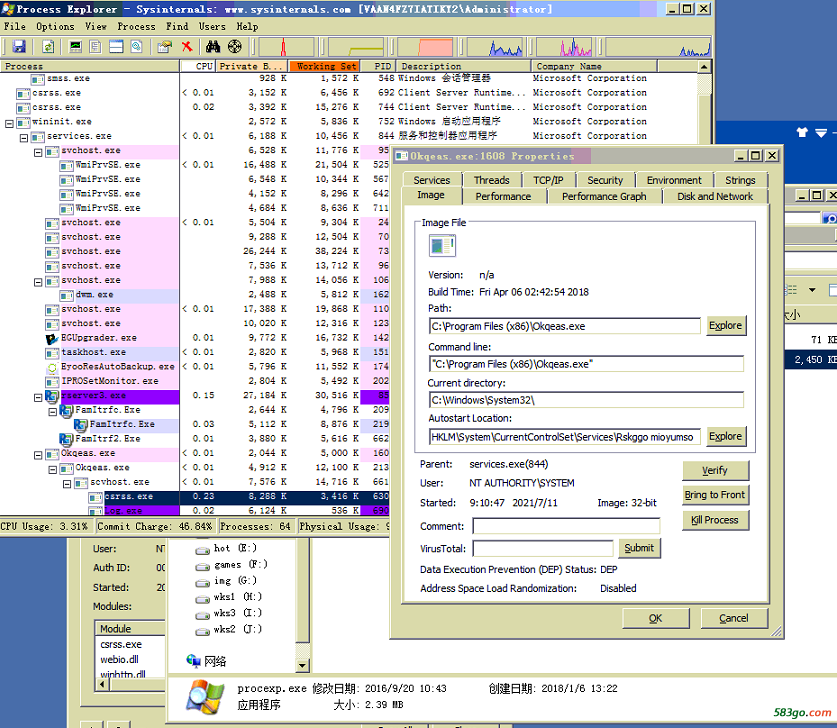
Task: Select the highlighted csrss.exe process row under scvhost.exe
Action: click(194, 496)
